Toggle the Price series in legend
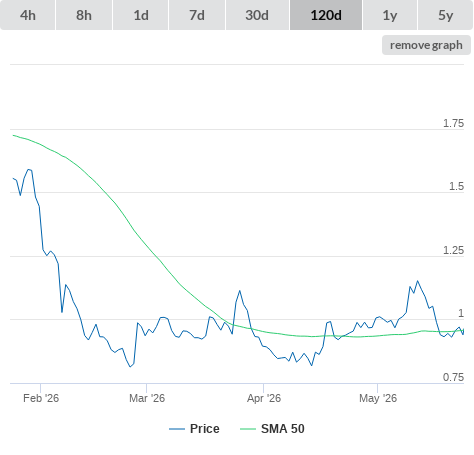Screen dimensions: 474x455 pyautogui.click(x=205, y=429)
